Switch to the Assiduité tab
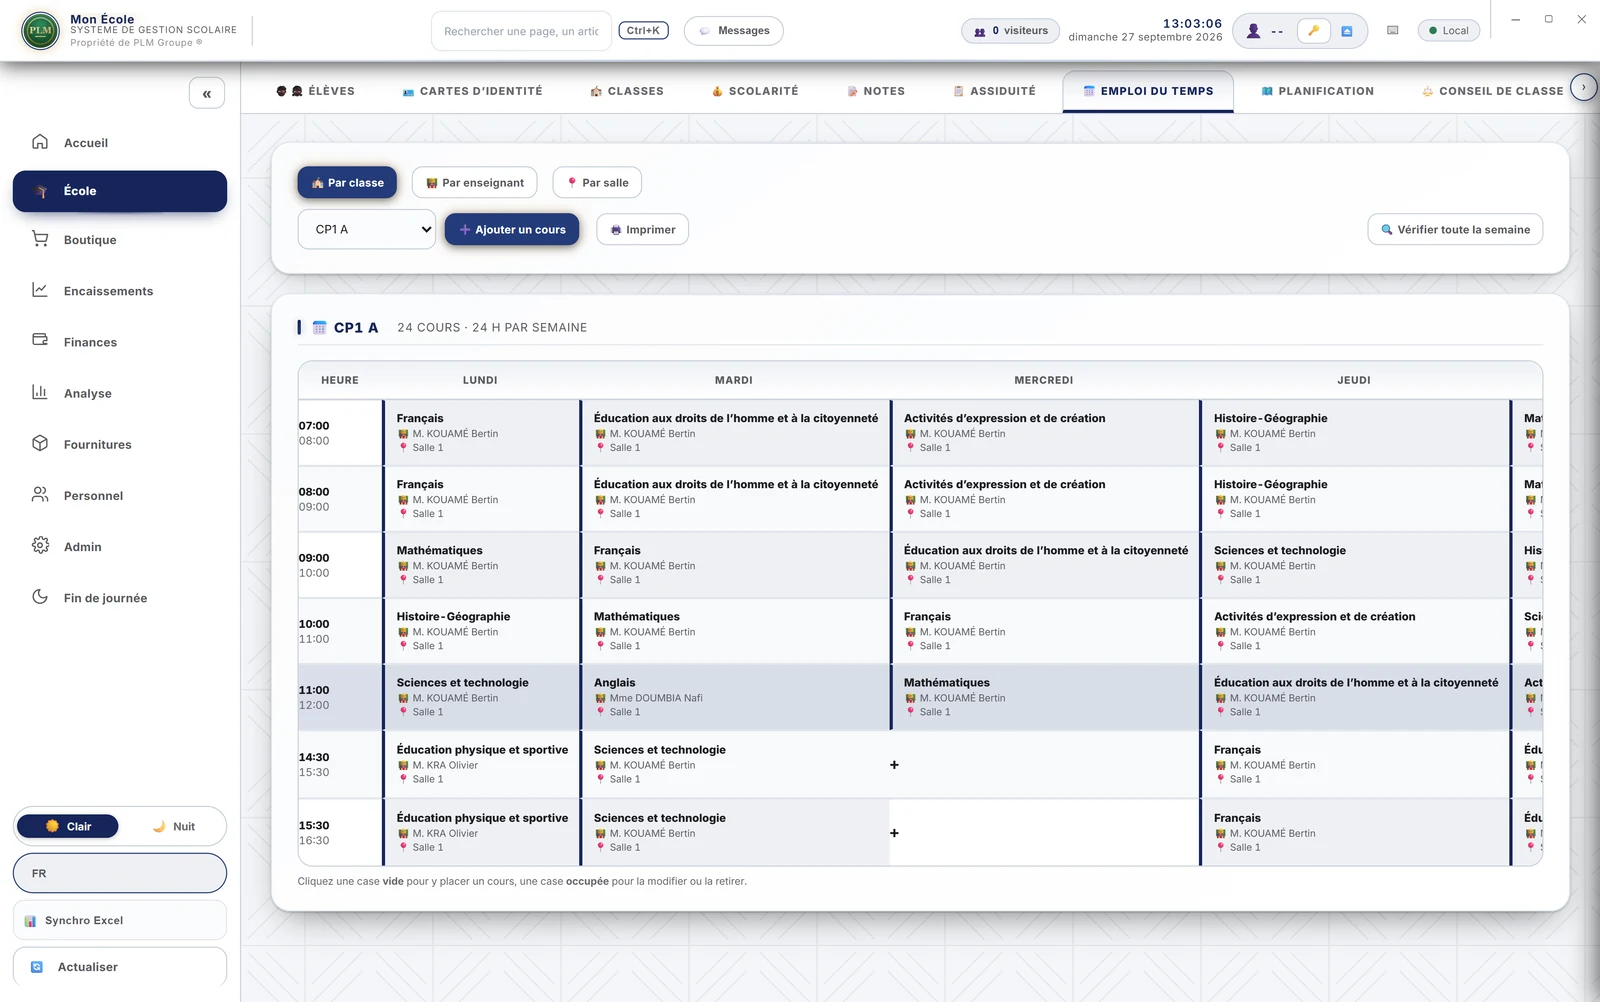 (x=993, y=91)
